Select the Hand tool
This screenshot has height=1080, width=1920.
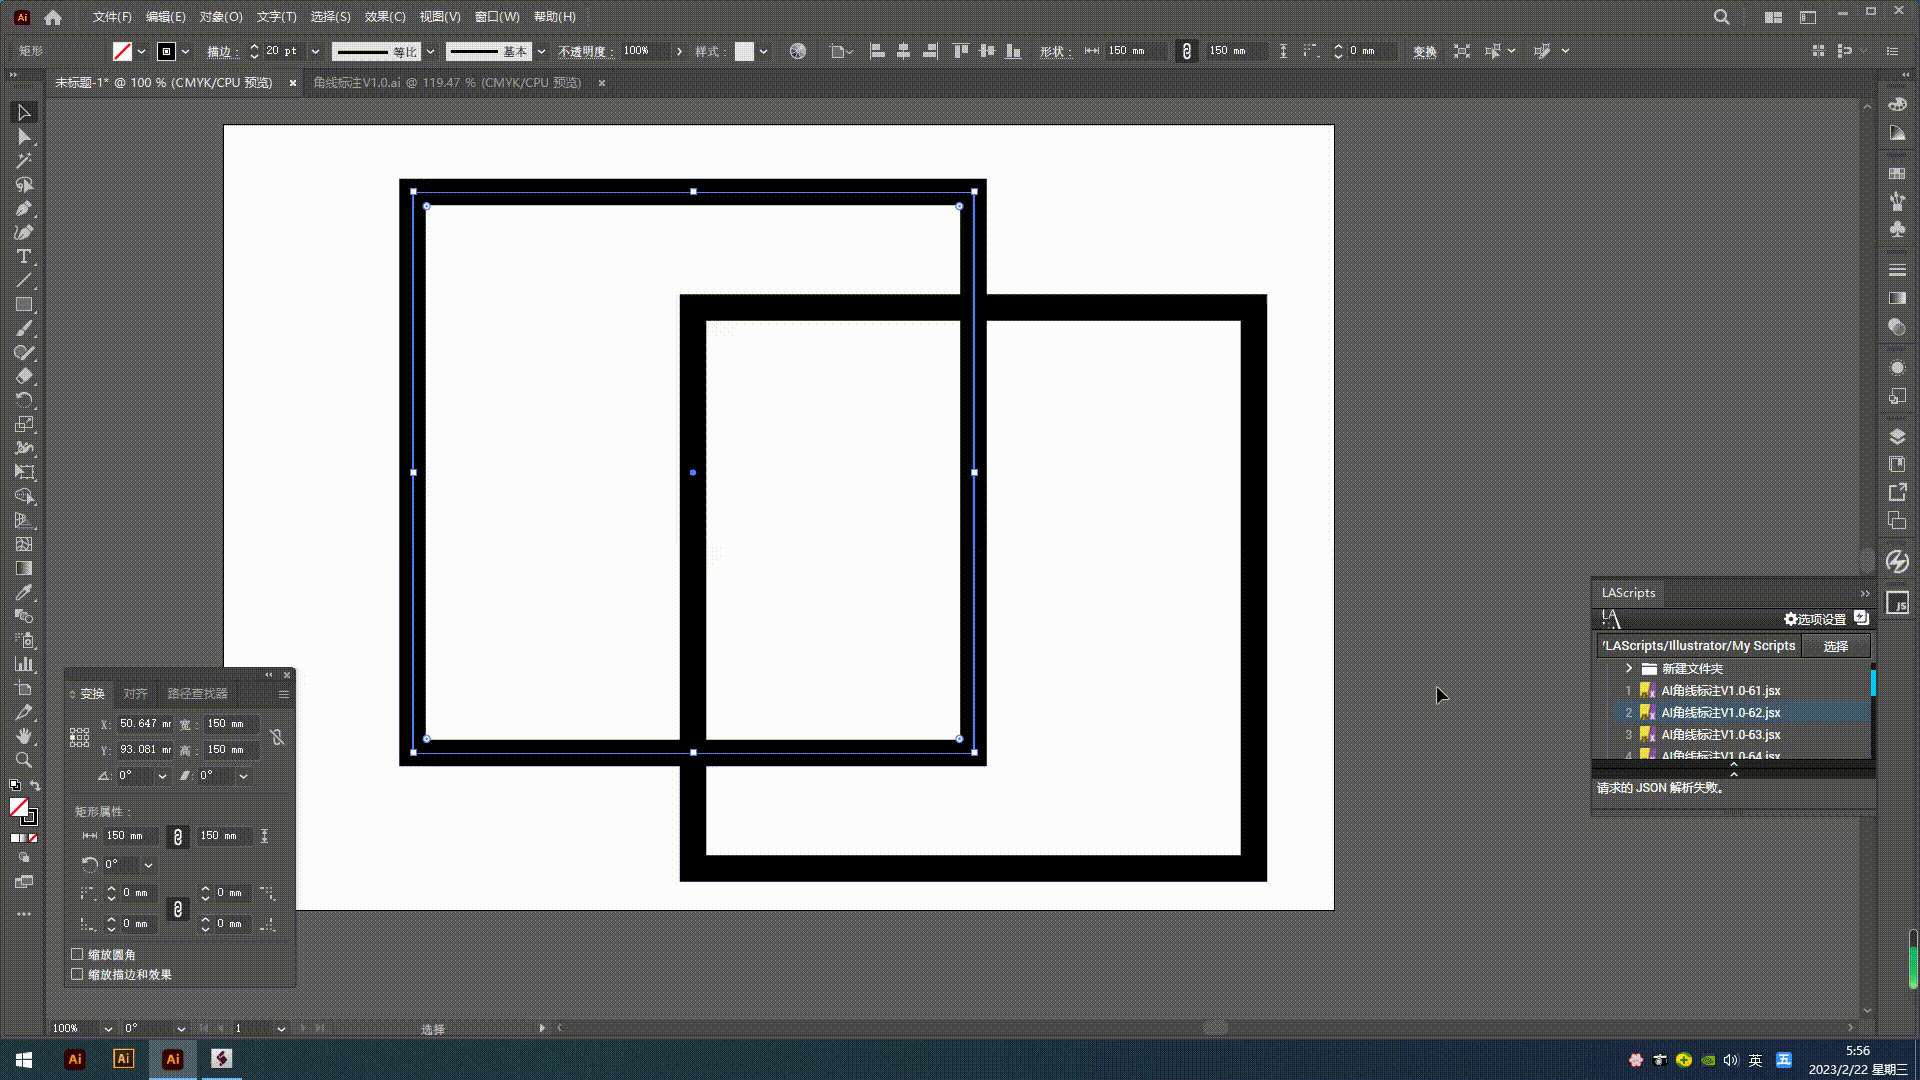(24, 736)
